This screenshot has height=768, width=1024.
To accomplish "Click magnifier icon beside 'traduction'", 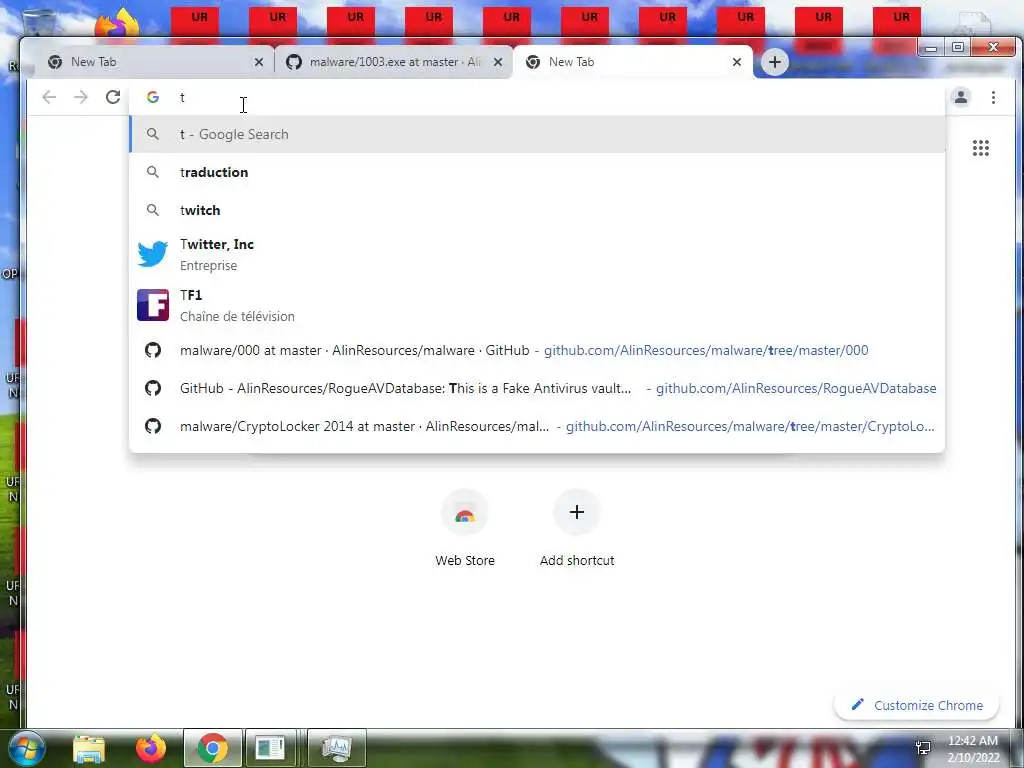I will click(153, 172).
